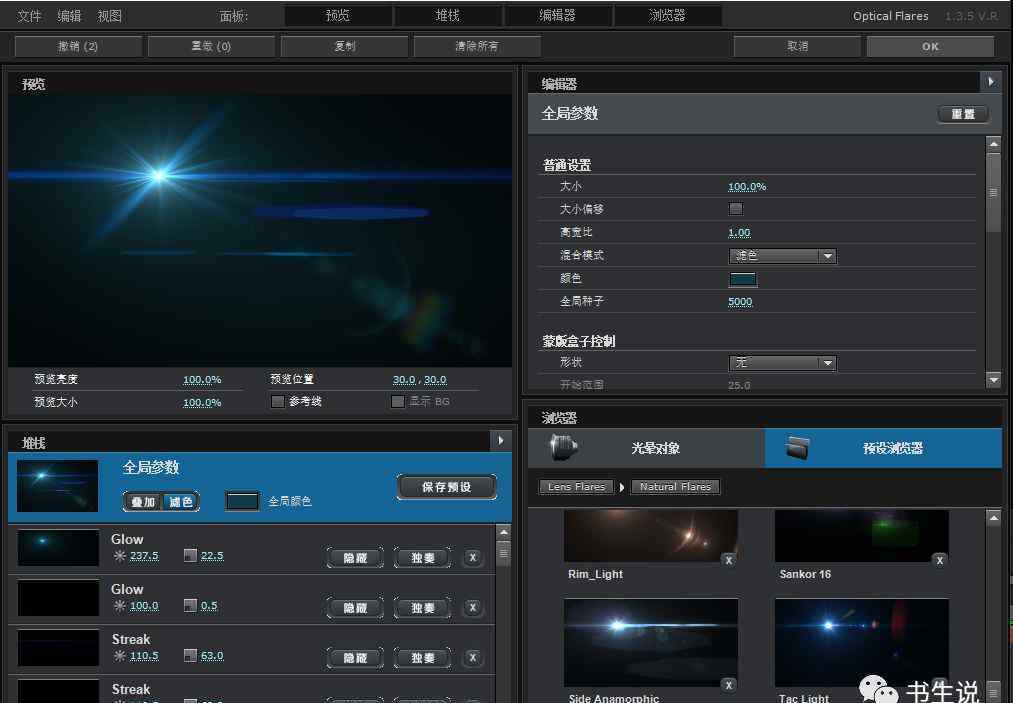1013x703 pixels.
Task: Save the flare with 保存预设 button
Action: coord(447,487)
